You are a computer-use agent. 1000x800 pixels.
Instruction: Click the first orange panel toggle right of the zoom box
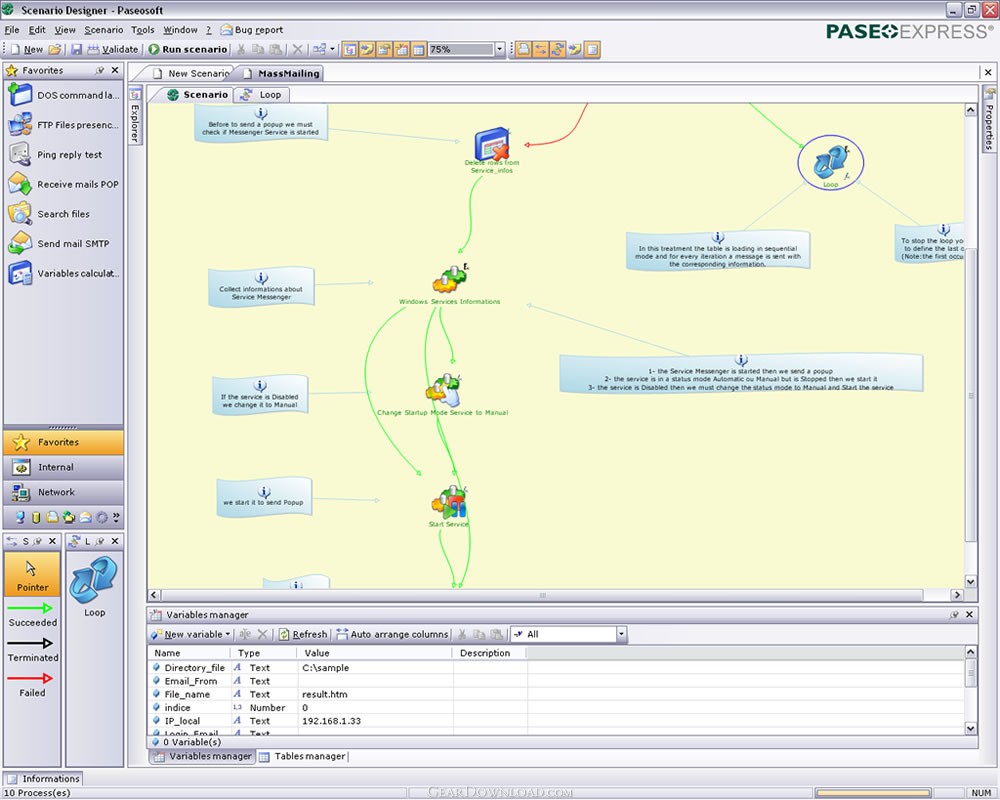tap(523, 49)
